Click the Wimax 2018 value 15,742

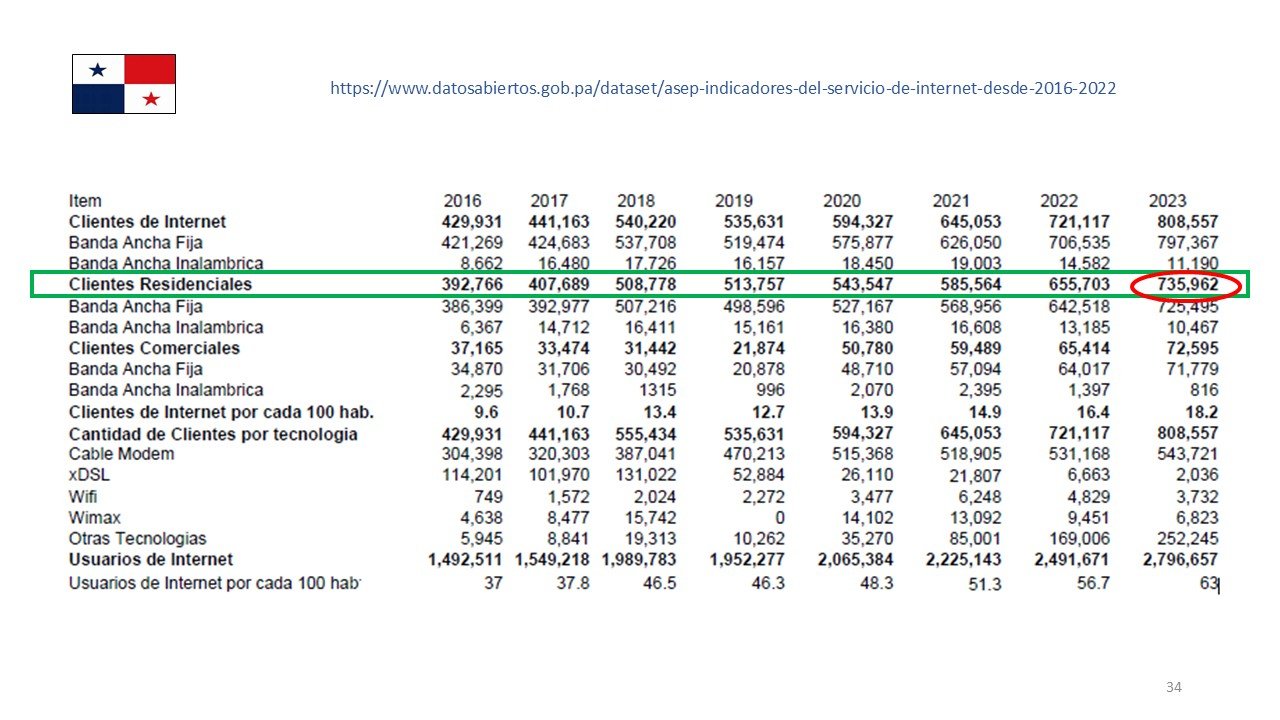651,518
